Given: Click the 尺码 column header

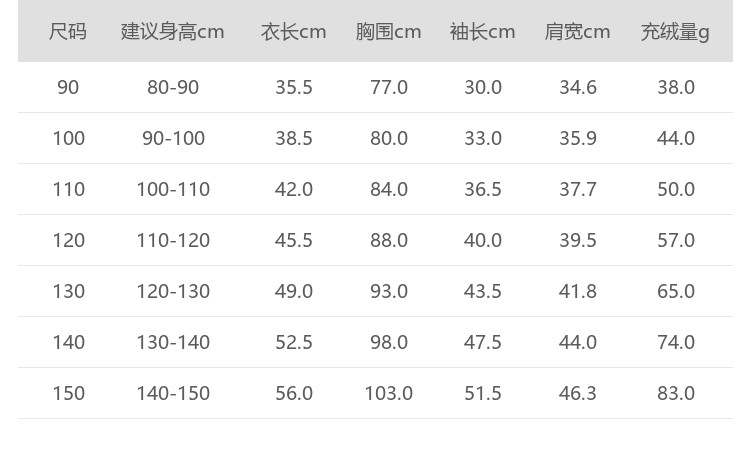Looking at the screenshot, I should pyautogui.click(x=68, y=32).
